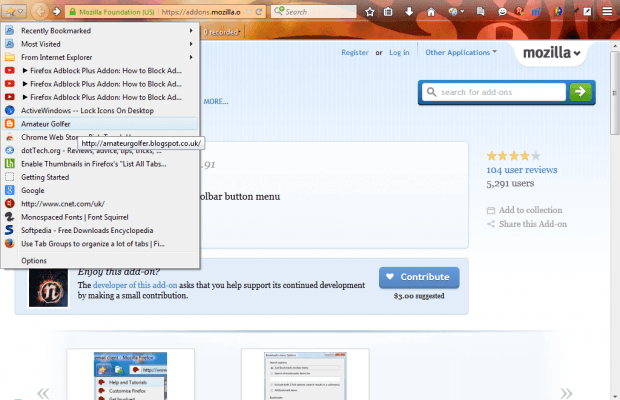Click the green padlock site identity icon

[72, 12]
